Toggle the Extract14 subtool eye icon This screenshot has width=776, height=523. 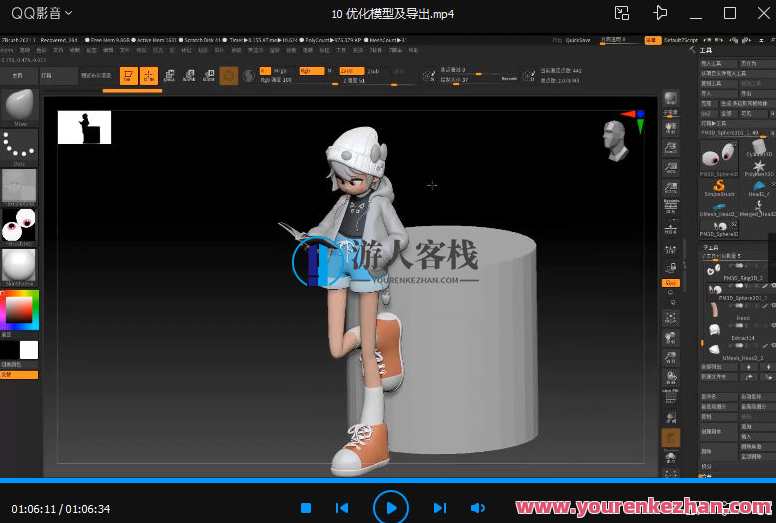773,325
